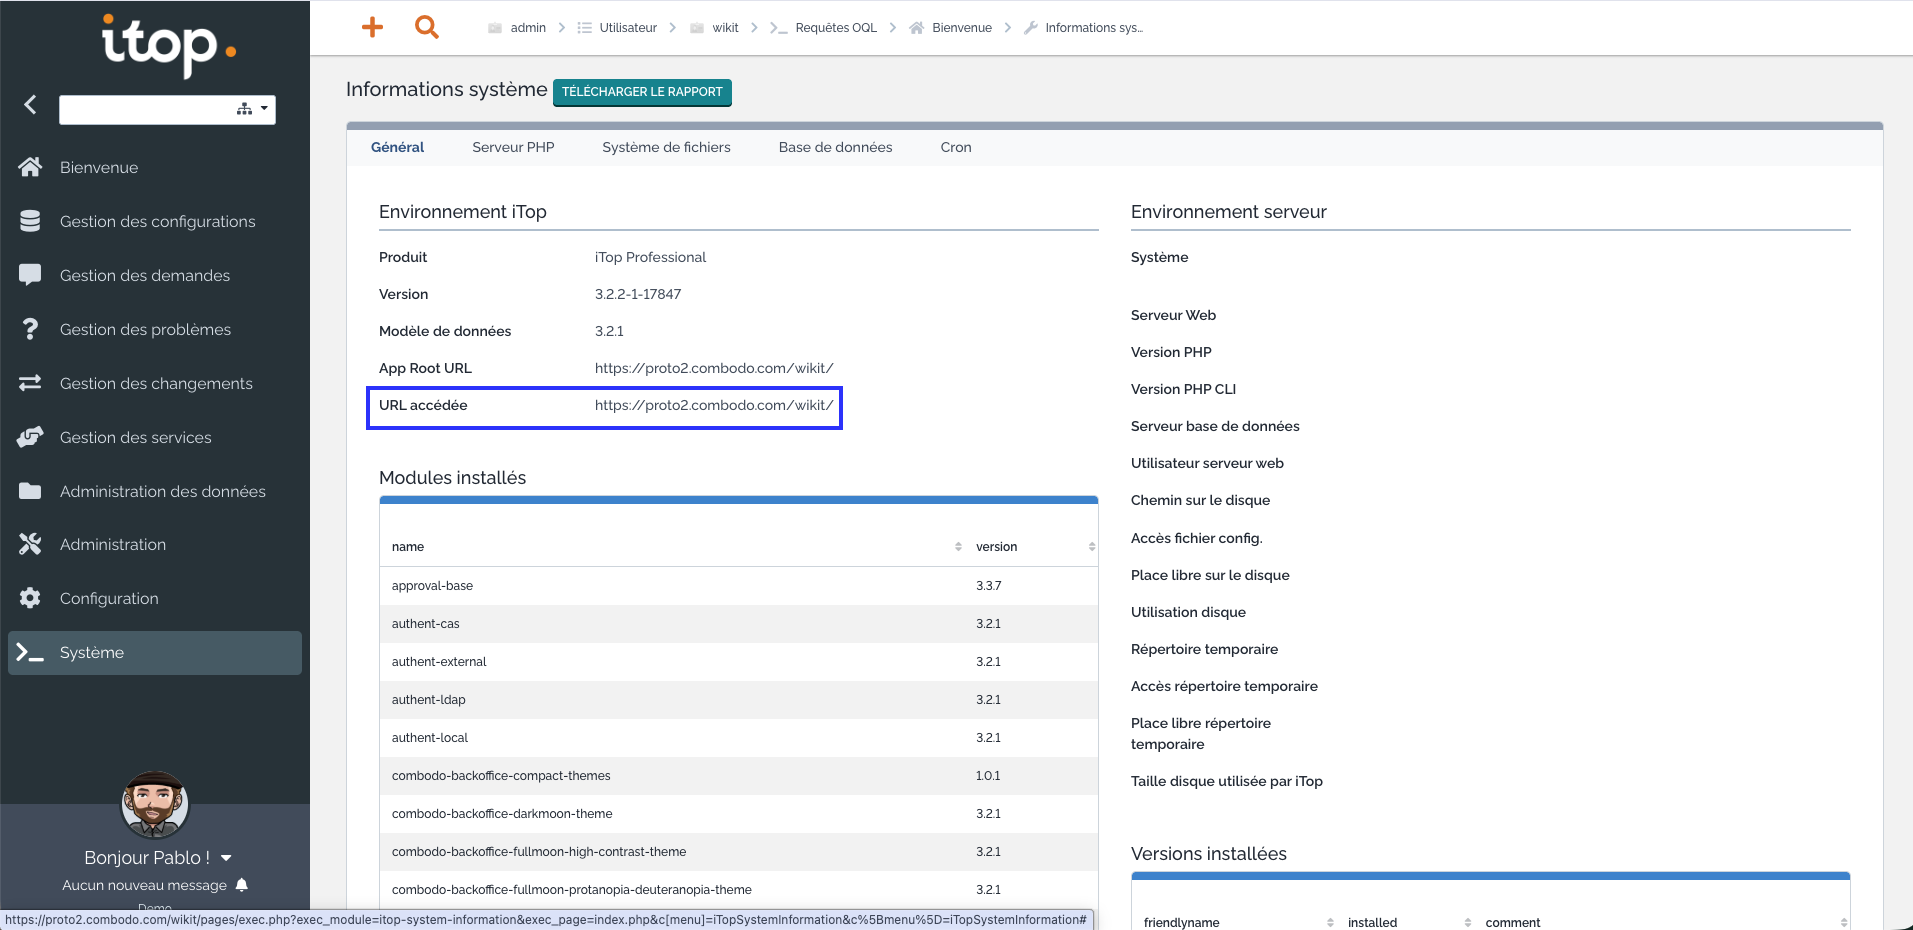The image size is (1913, 930).
Task: Open organization selector dropdown arrow
Action: pos(264,108)
